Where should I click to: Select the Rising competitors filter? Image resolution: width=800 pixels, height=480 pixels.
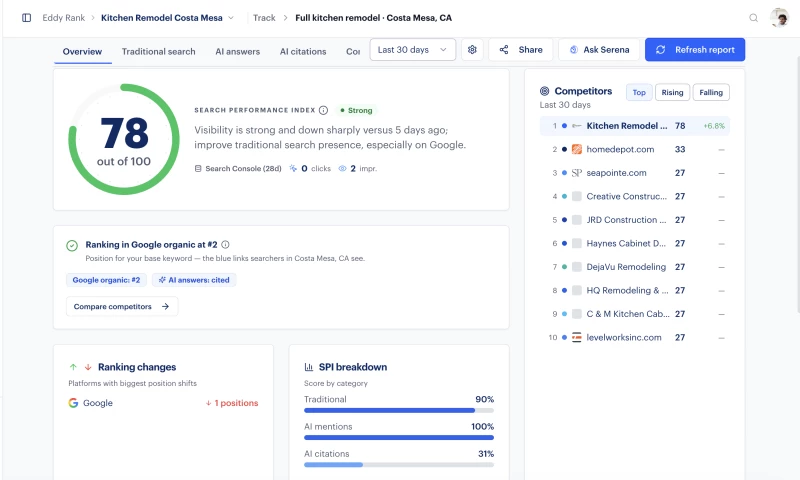coord(672,92)
